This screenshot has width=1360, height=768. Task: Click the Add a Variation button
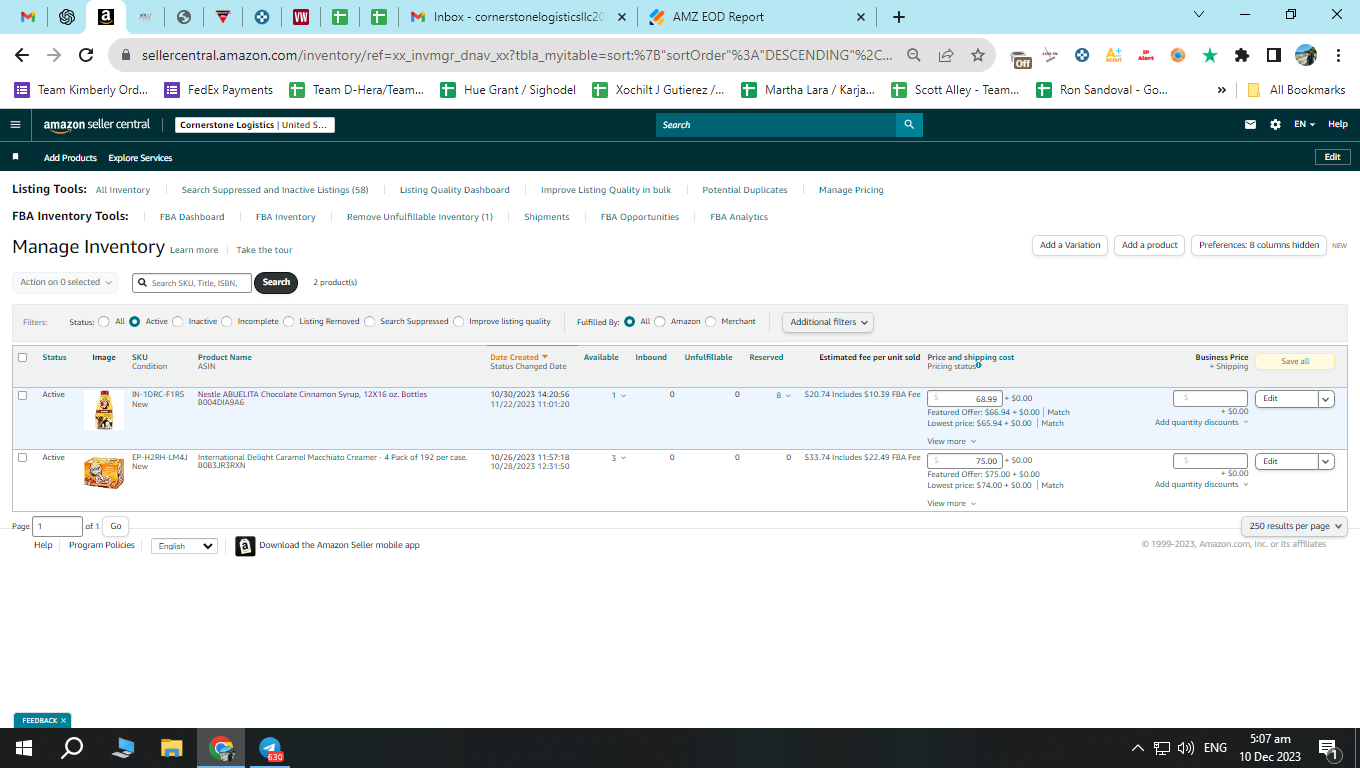click(x=1069, y=245)
